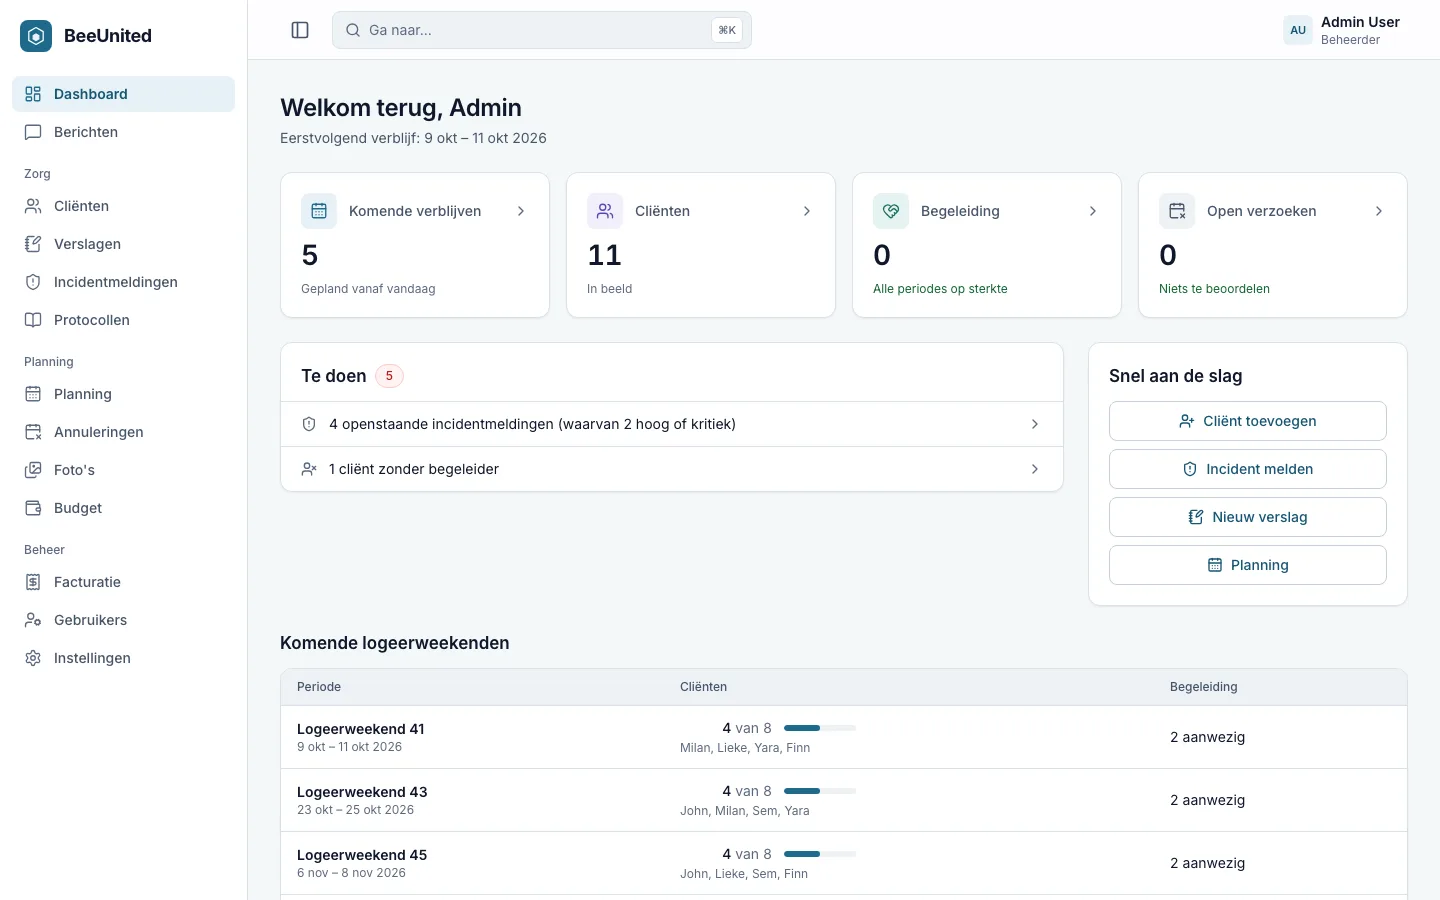Image resolution: width=1440 pixels, height=900 pixels.
Task: Click the Nieuw verslag button
Action: click(x=1247, y=517)
